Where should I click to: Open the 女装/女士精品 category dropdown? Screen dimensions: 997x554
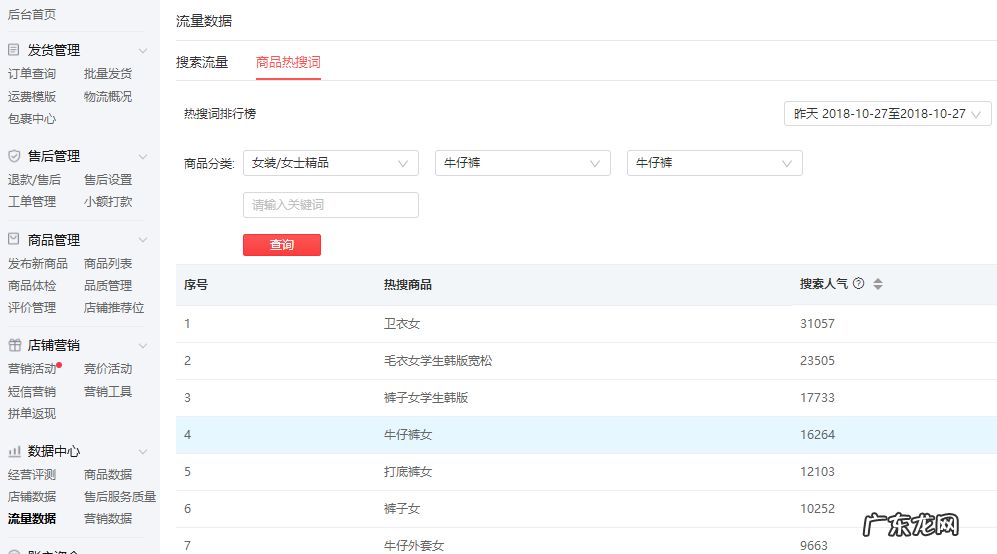[331, 163]
